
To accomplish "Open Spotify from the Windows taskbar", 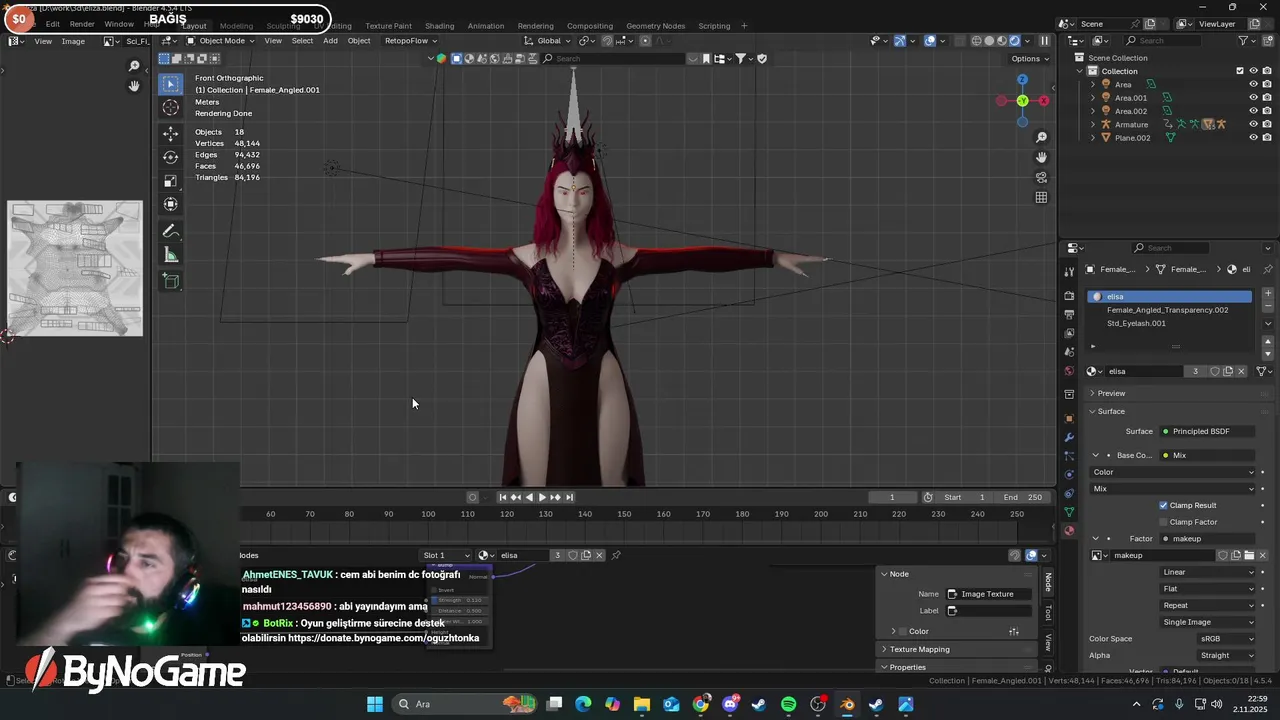I will pyautogui.click(x=788, y=704).
